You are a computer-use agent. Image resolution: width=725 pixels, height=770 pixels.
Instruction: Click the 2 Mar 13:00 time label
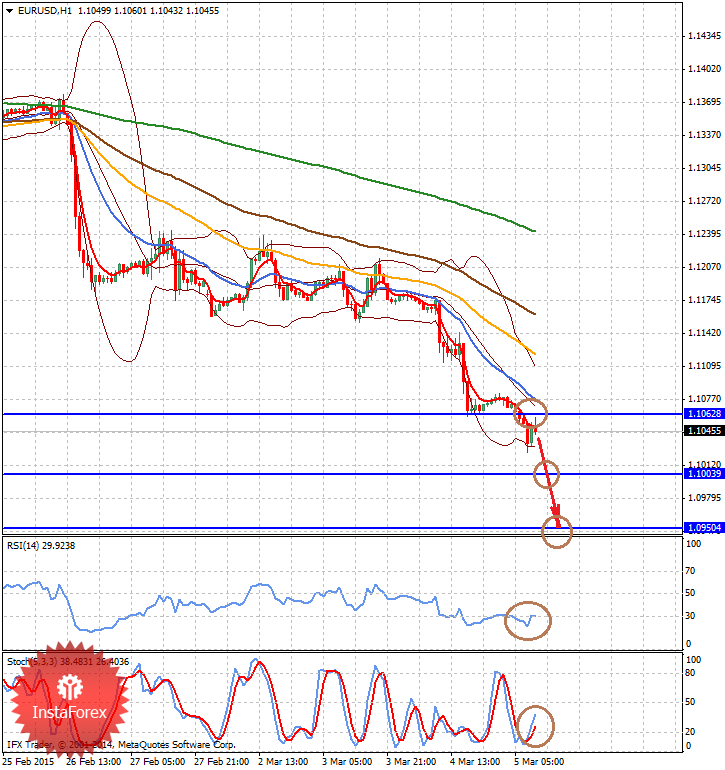(x=283, y=762)
